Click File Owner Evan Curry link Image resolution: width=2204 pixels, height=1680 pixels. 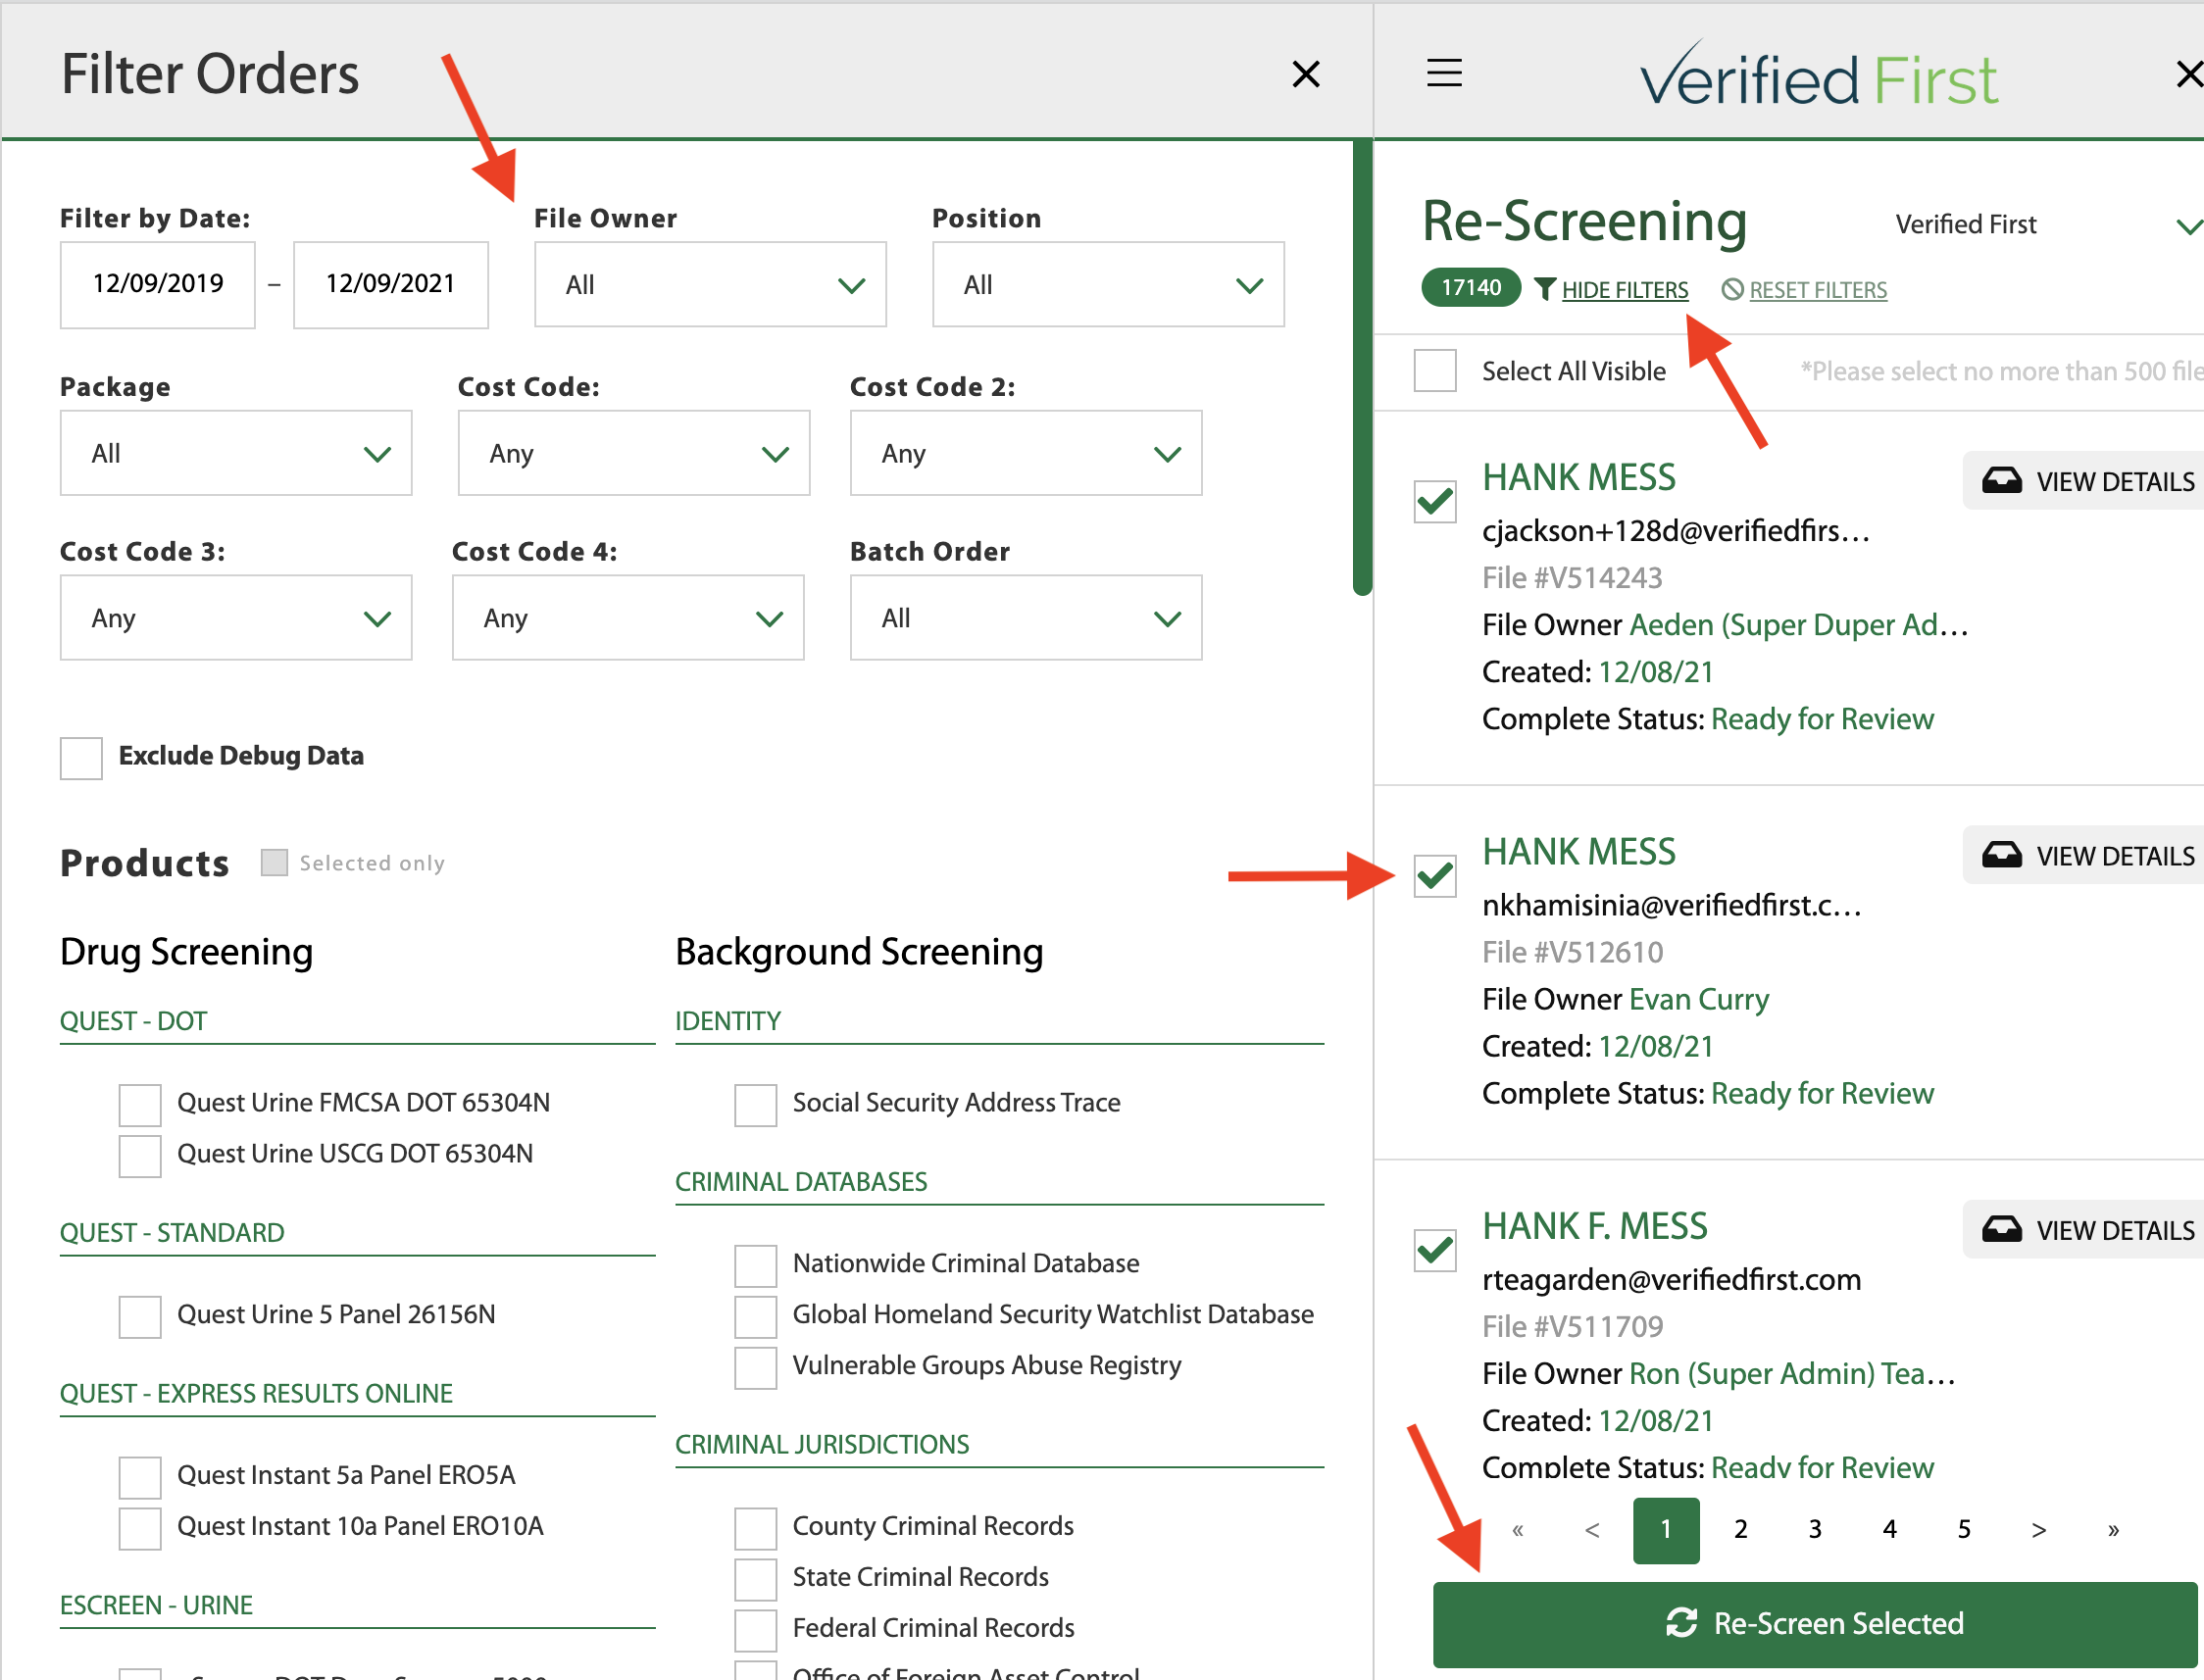tap(1699, 999)
